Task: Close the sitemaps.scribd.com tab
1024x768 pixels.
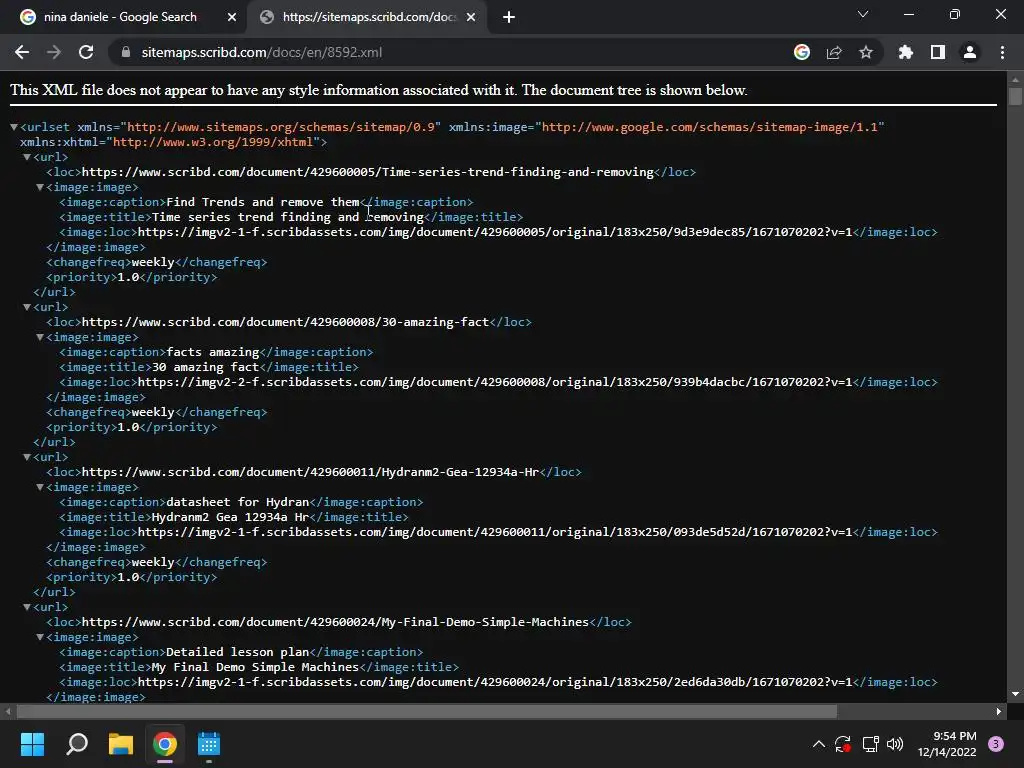Action: click(471, 17)
